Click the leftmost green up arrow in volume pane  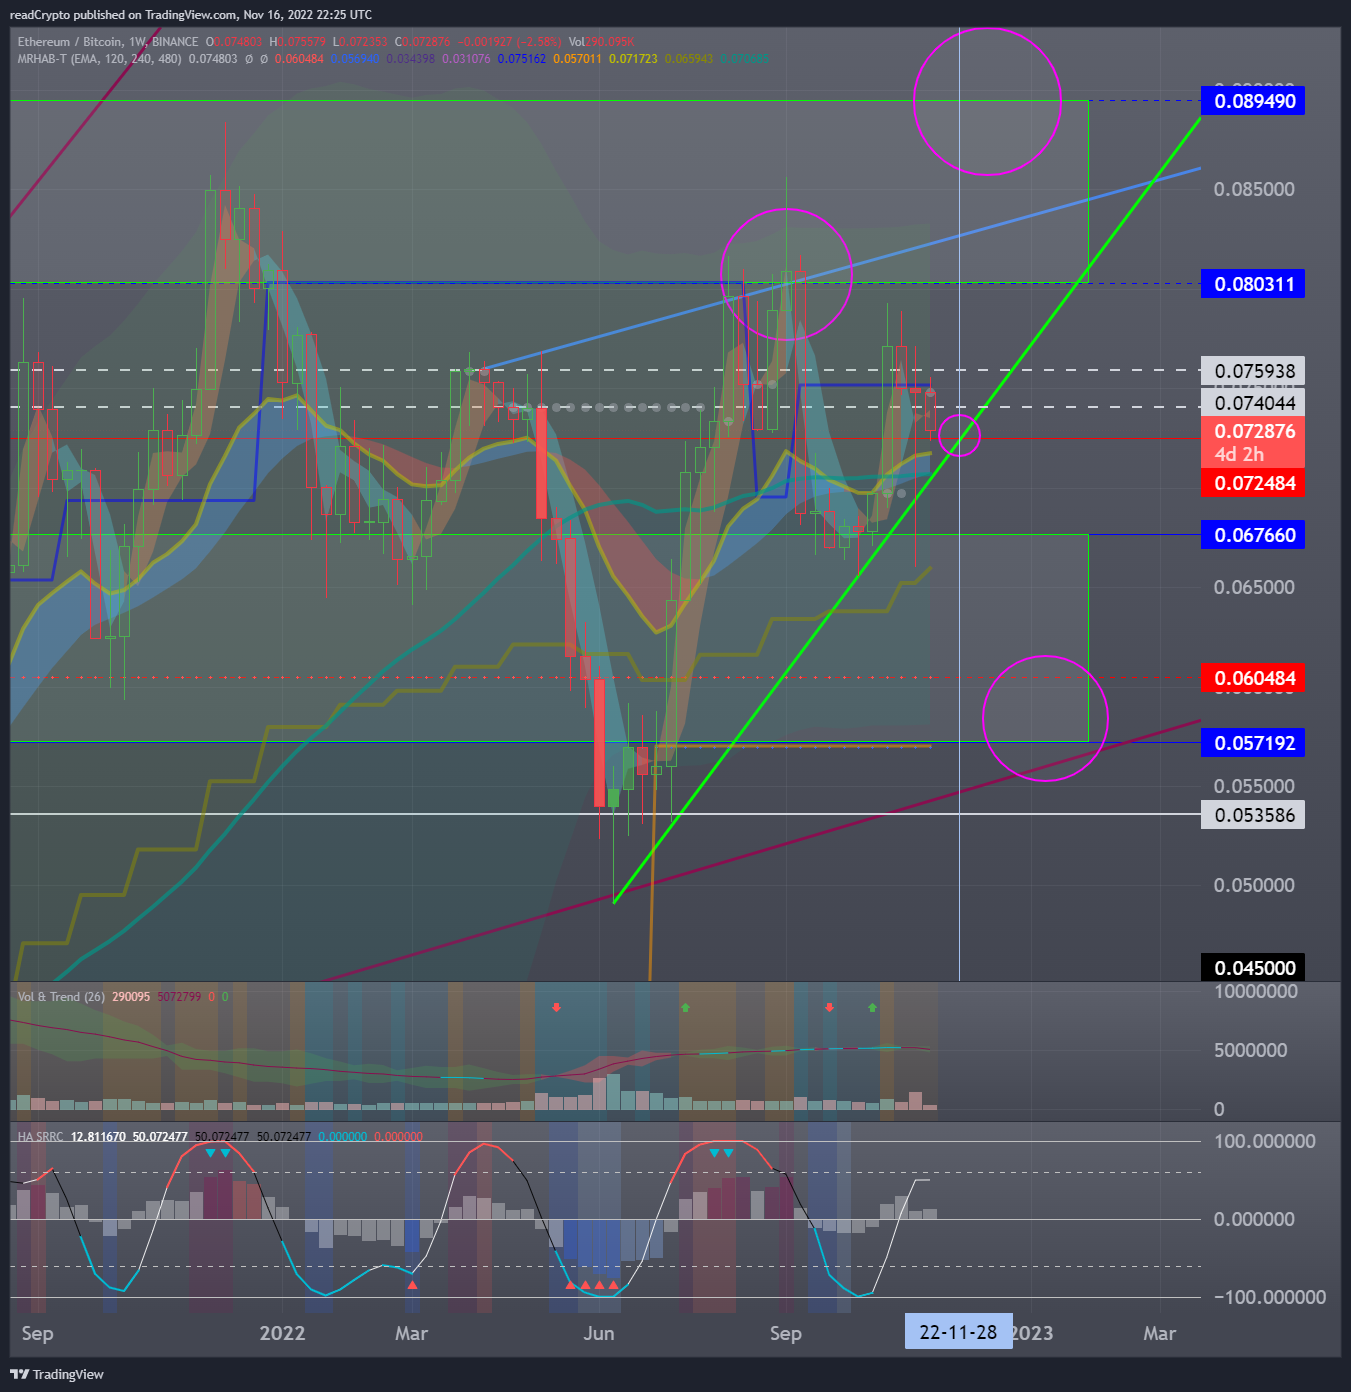(685, 1007)
